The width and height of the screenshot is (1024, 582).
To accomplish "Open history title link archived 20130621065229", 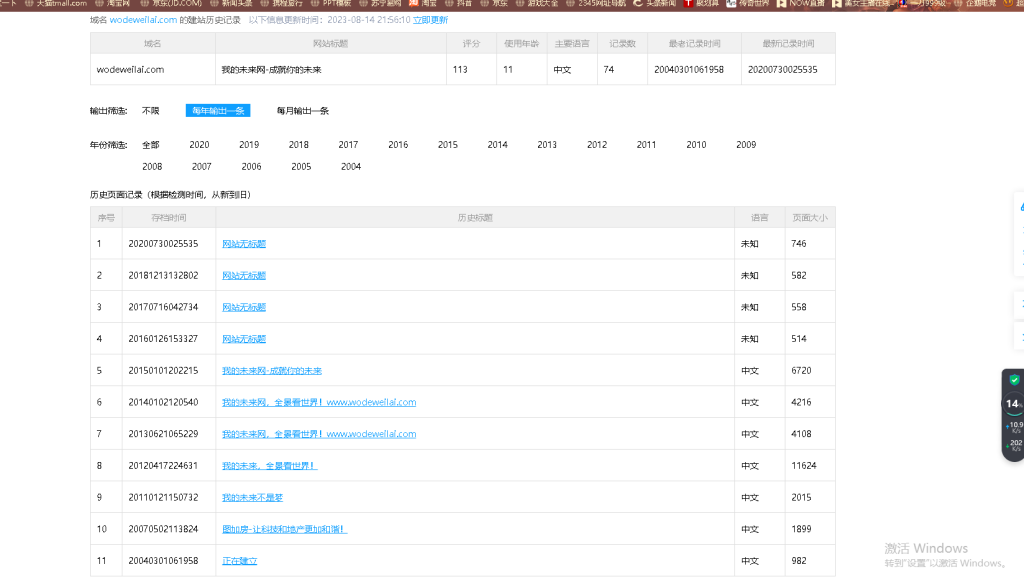I will click(x=319, y=434).
